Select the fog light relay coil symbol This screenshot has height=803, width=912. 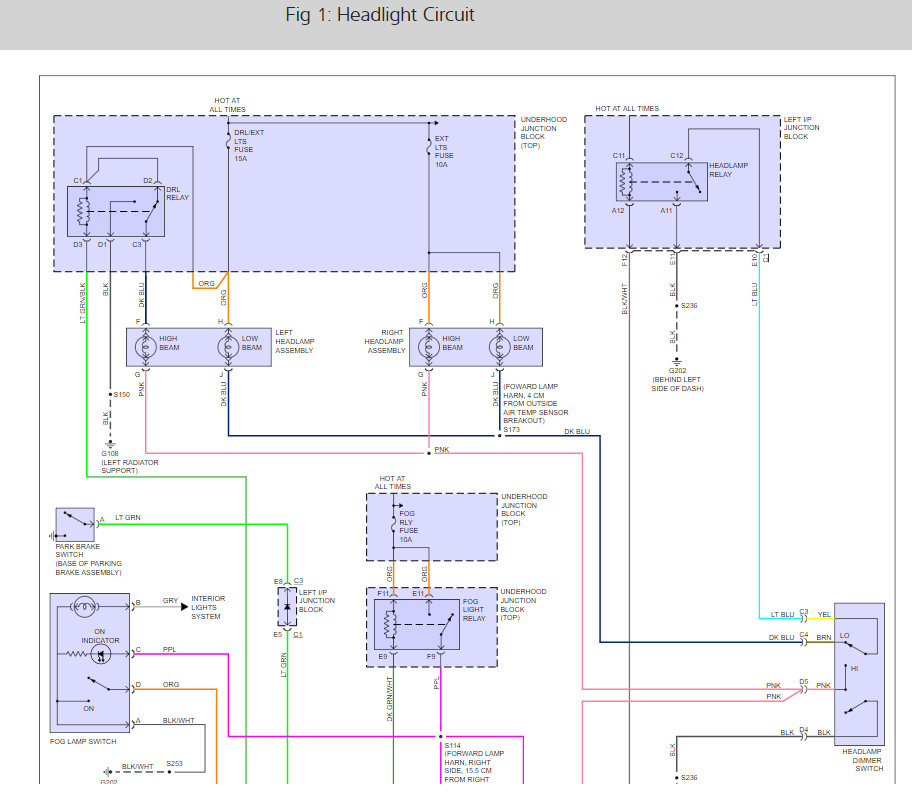tap(390, 625)
